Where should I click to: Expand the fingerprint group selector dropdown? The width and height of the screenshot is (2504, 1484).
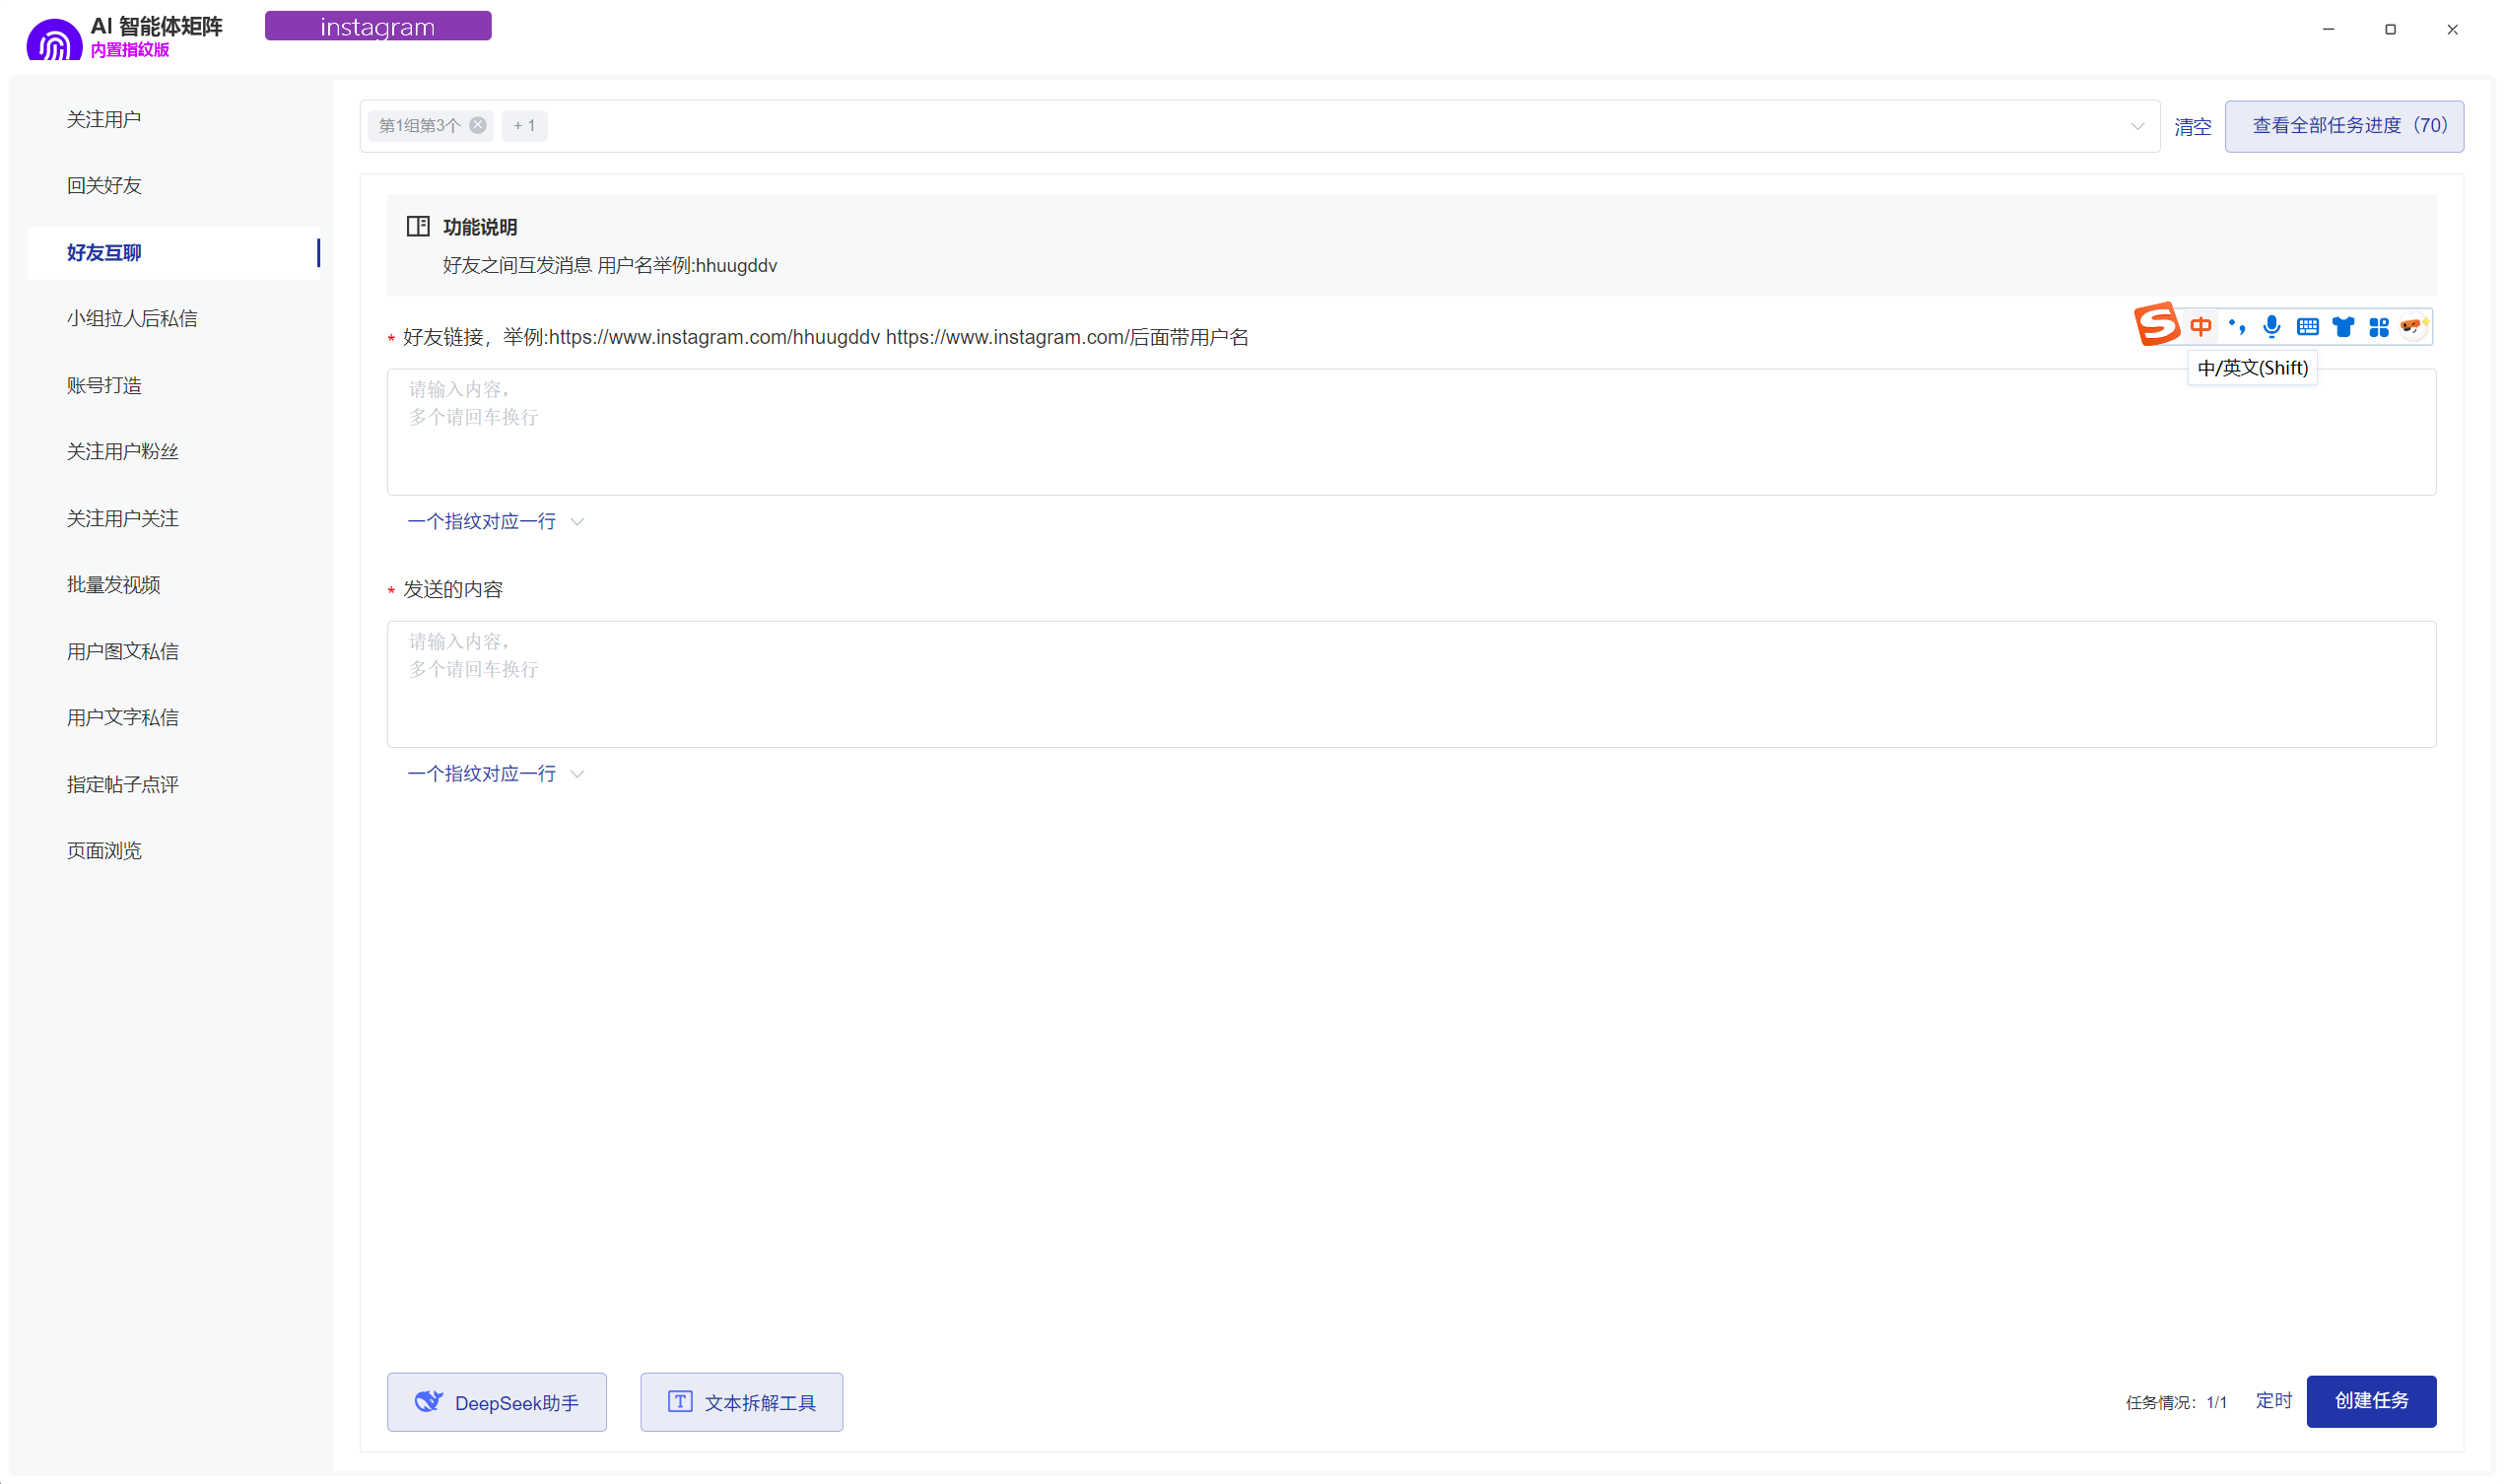2136,126
